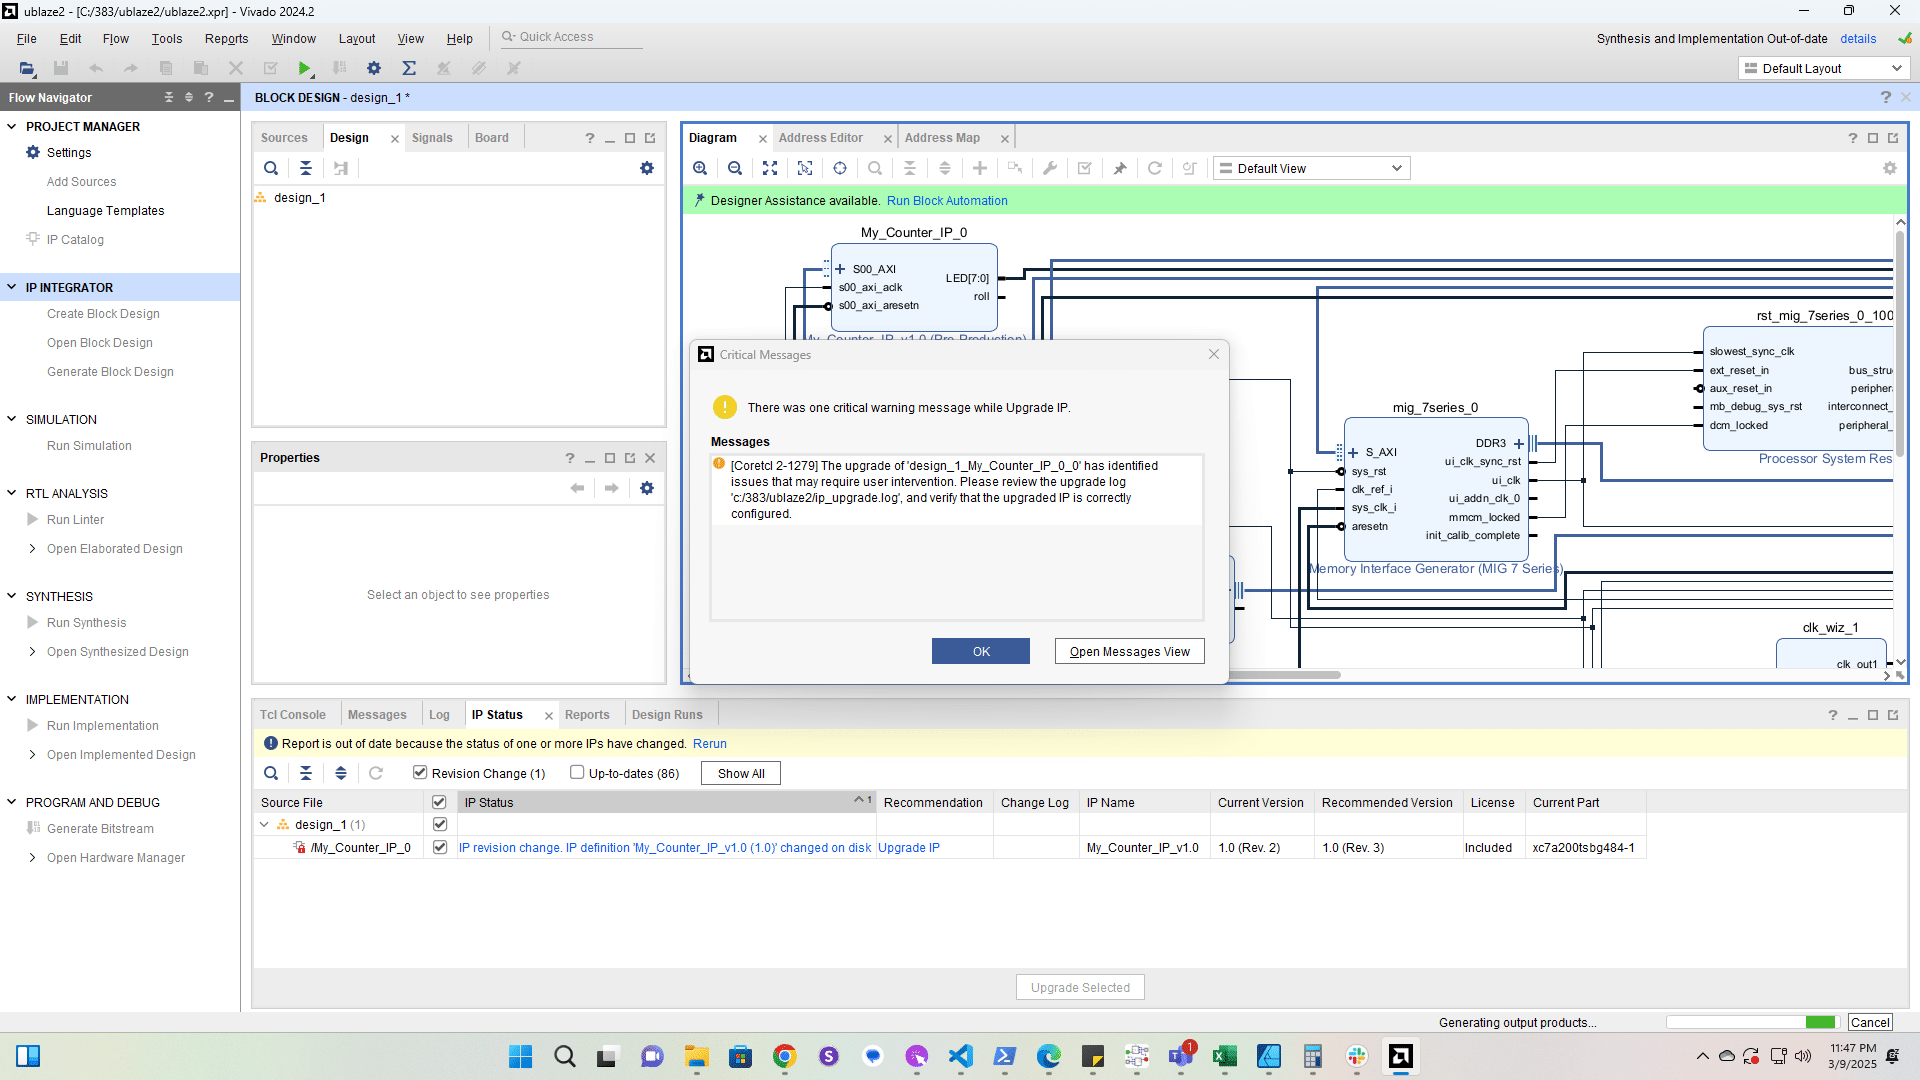Open the Reports menu
This screenshot has width=1920, height=1080.
[226, 38]
